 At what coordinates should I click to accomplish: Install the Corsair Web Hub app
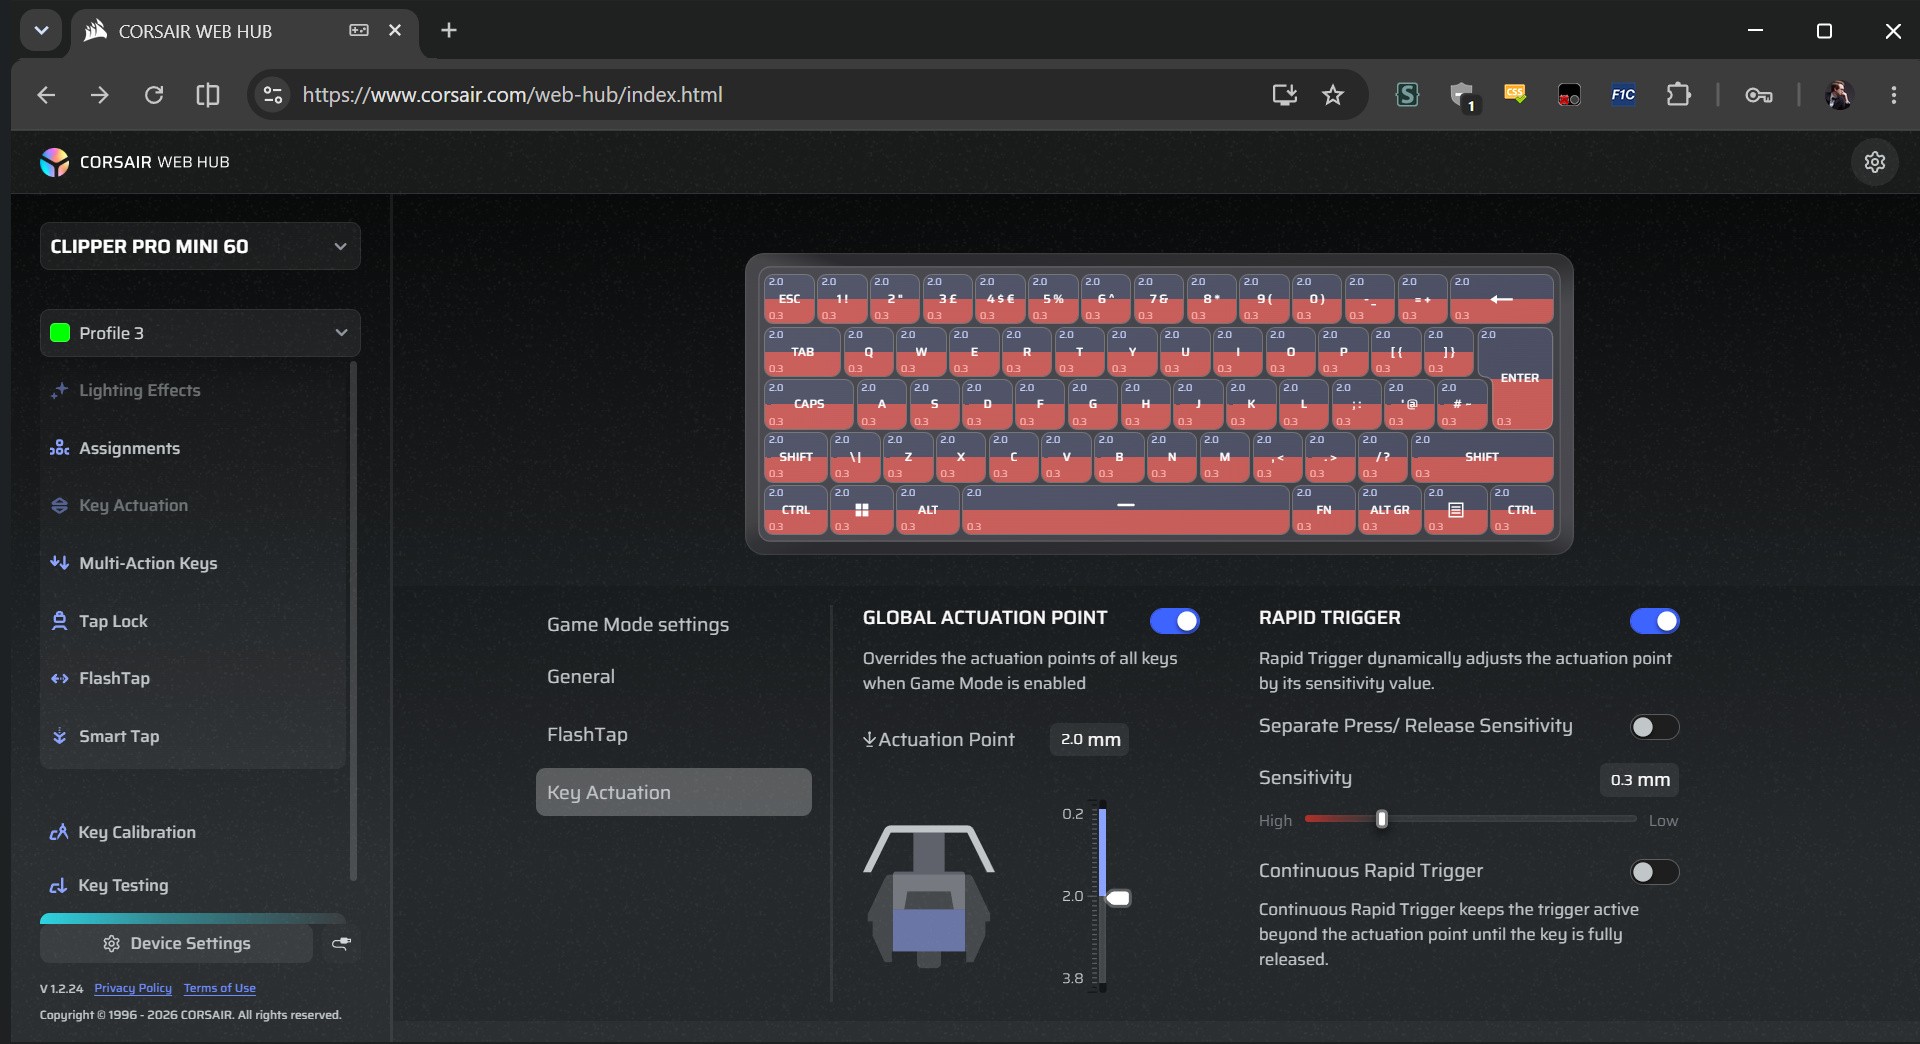(x=1284, y=95)
